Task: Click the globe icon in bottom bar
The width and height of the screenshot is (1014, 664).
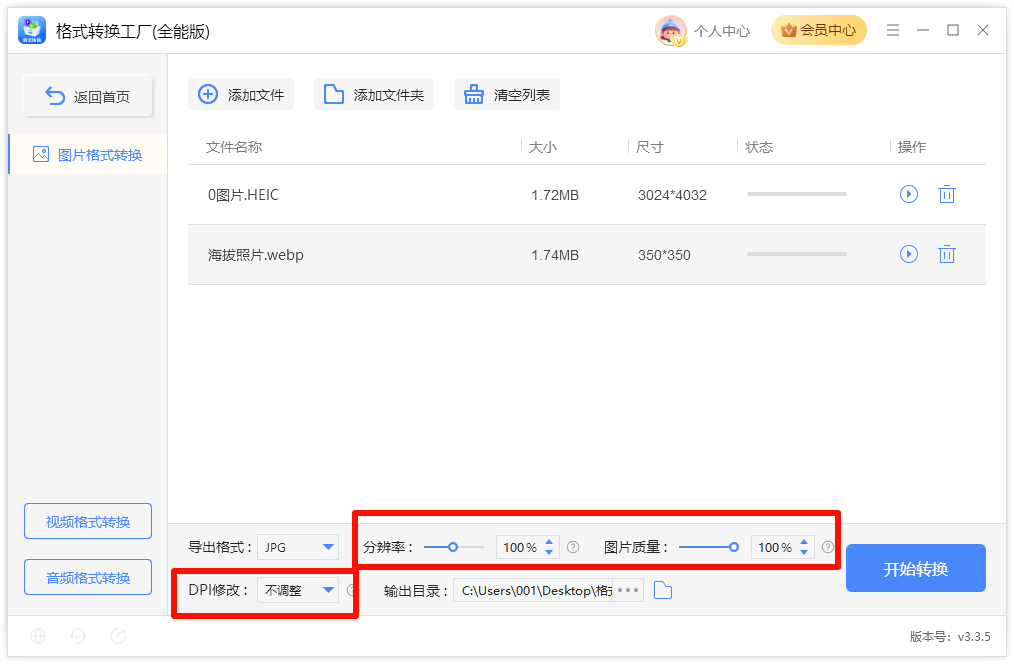Action: (38, 636)
